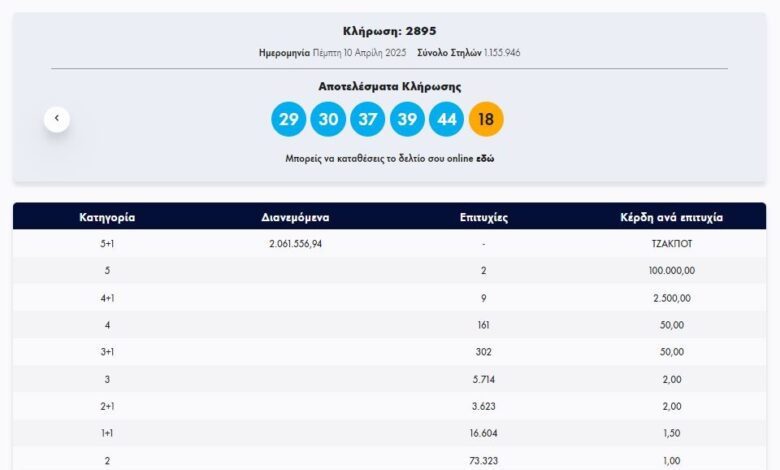The image size is (780, 470).
Task: Click the 'Επιτυχίες' column header
Action: pos(483,217)
